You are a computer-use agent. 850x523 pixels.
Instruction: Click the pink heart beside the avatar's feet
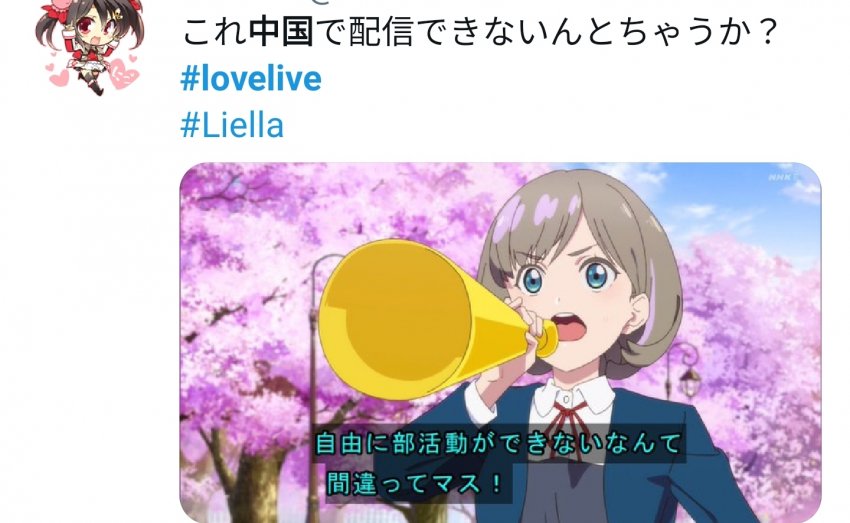tap(124, 74)
